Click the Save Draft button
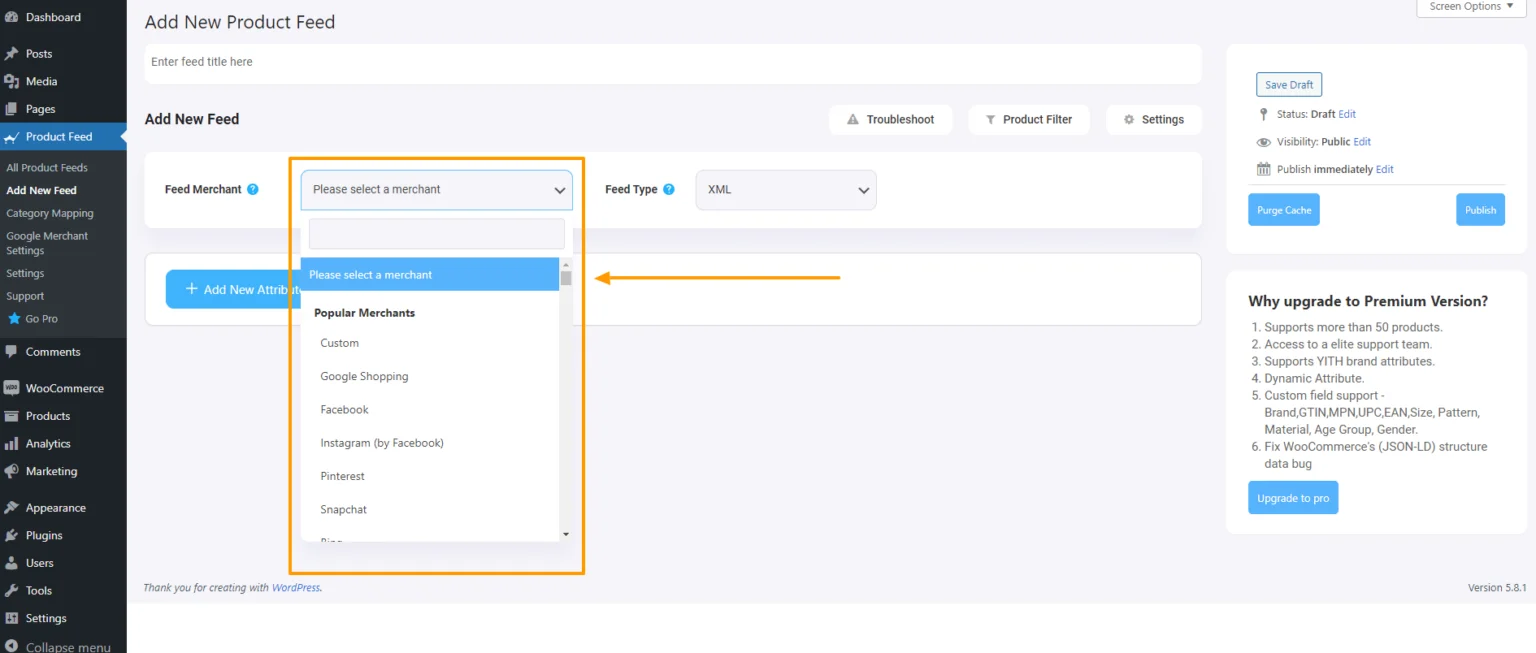The width and height of the screenshot is (1536, 653). pyautogui.click(x=1289, y=85)
